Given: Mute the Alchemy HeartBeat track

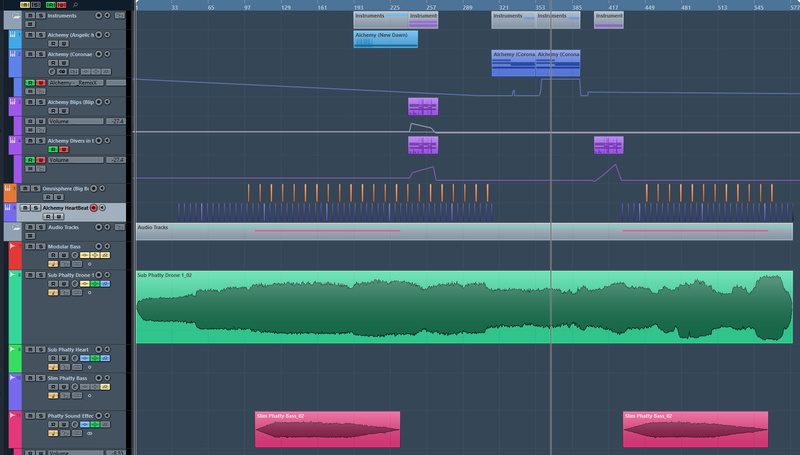Looking at the screenshot, I should (x=26, y=208).
